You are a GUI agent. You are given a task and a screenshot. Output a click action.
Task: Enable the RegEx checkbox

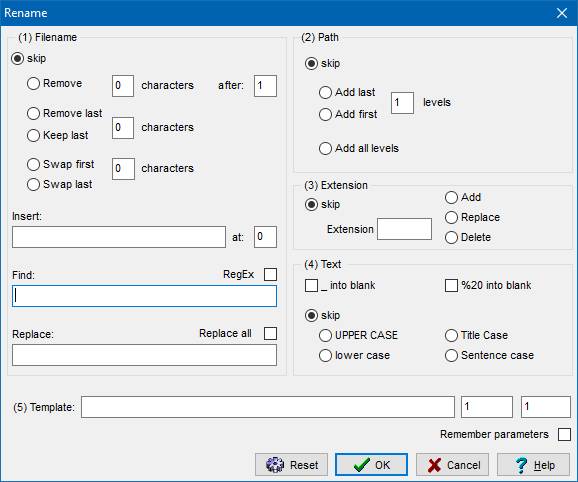tap(270, 274)
